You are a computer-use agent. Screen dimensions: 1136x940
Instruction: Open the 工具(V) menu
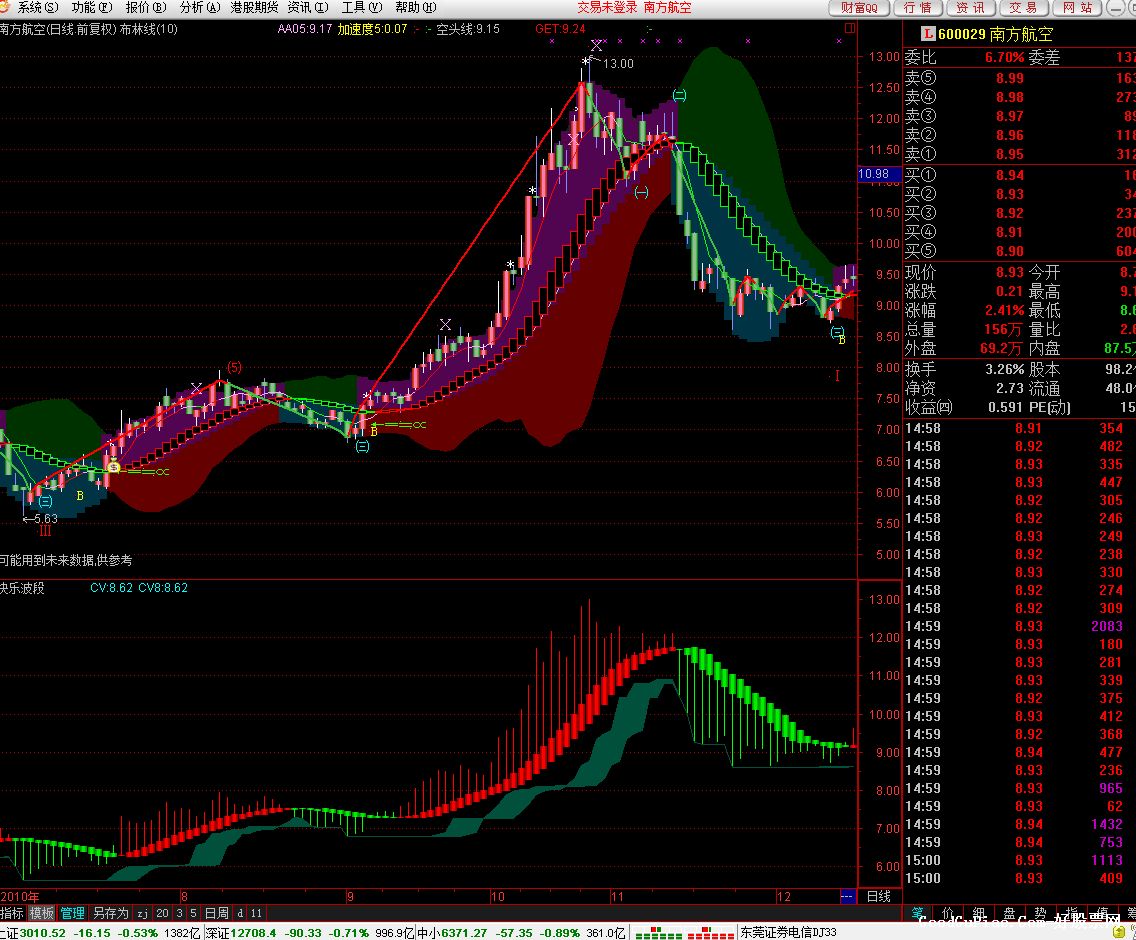[x=362, y=7]
